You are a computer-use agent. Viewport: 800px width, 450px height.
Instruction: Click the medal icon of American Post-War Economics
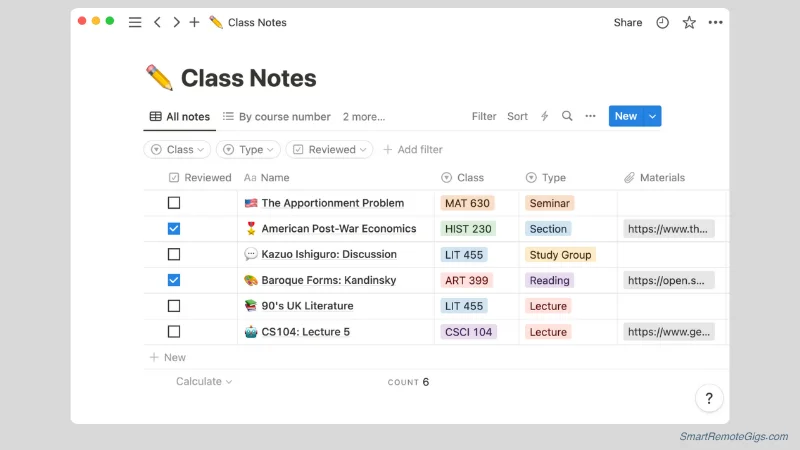[x=251, y=229]
